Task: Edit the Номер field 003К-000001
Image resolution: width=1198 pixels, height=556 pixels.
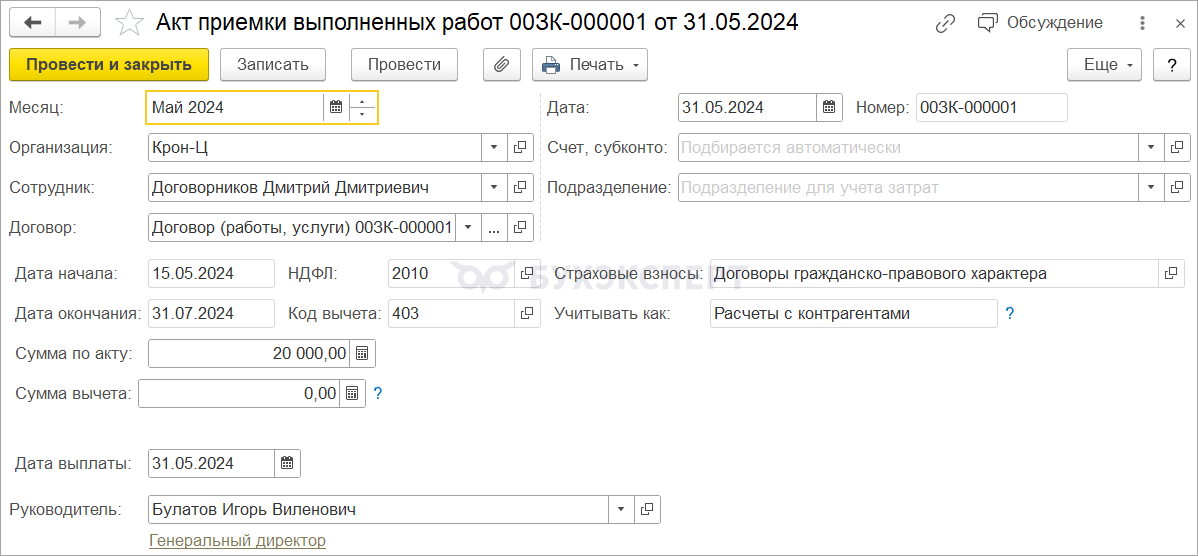Action: [991, 108]
